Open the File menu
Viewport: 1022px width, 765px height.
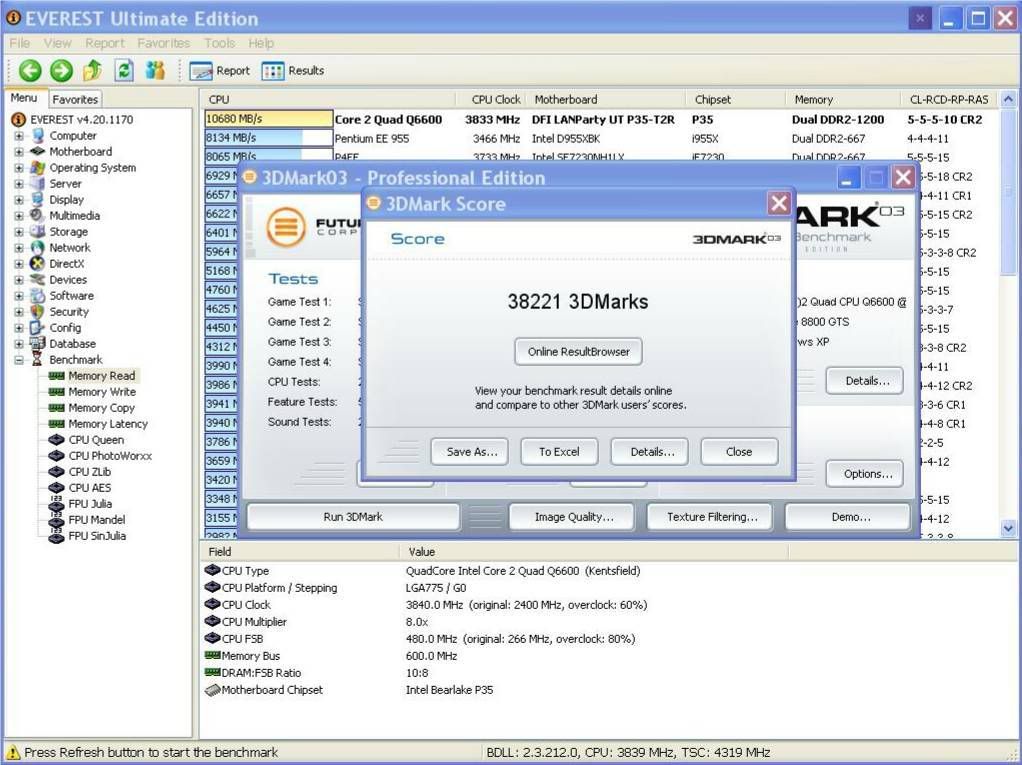click(x=20, y=43)
